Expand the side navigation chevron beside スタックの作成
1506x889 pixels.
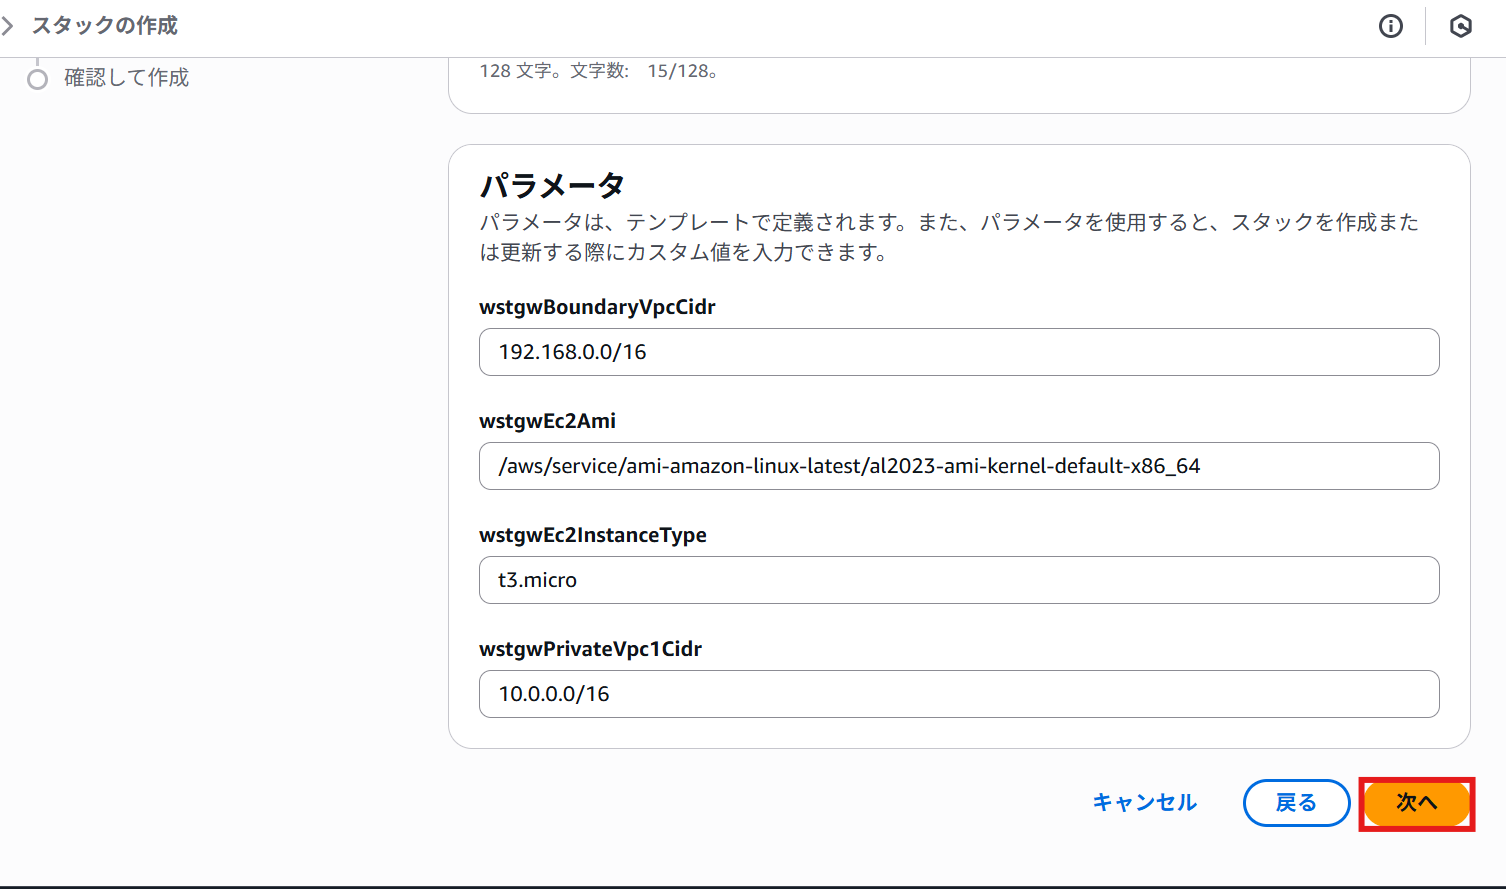pyautogui.click(x=8, y=26)
